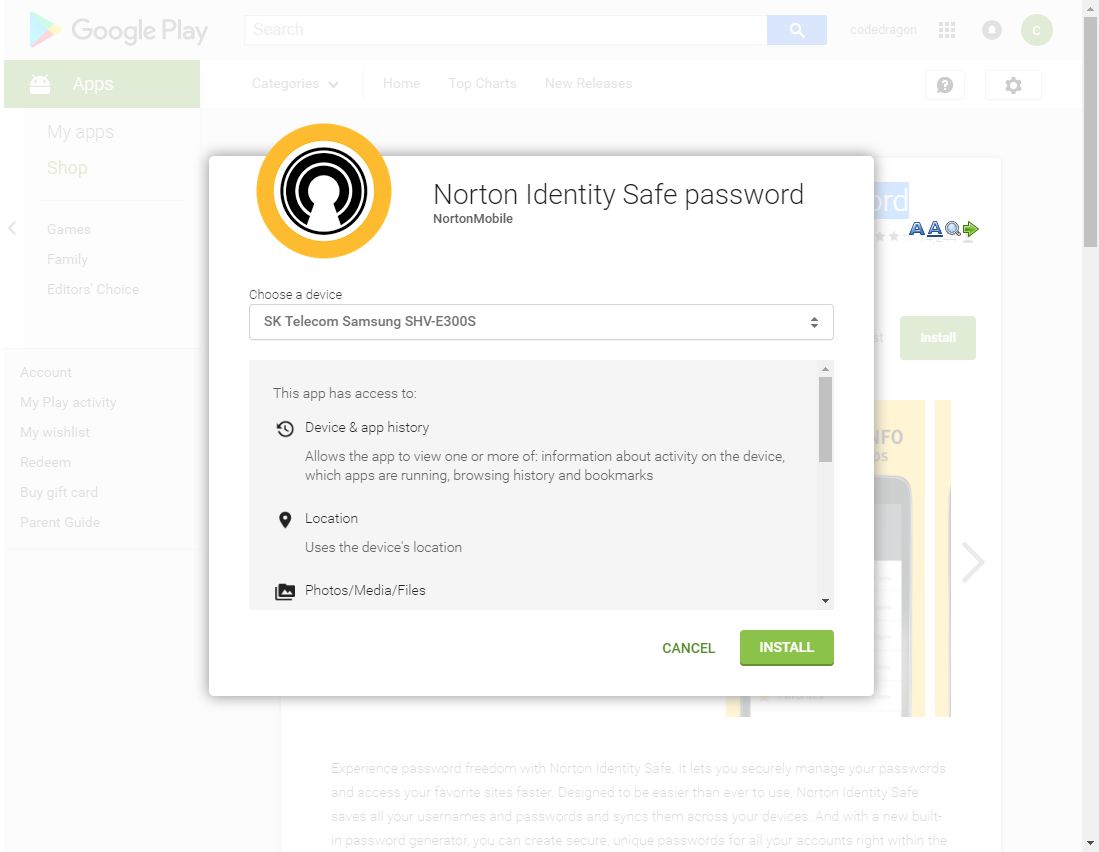Click the Photos/Media/Files icon
The height and width of the screenshot is (852, 1099).
coord(285,591)
